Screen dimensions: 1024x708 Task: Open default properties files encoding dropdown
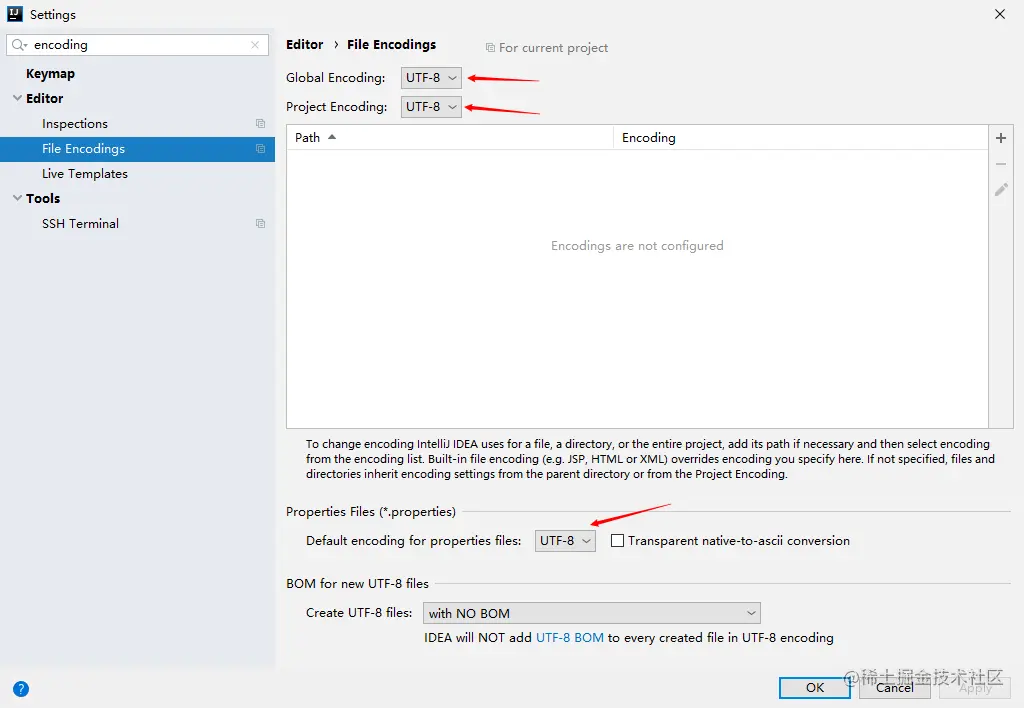click(565, 541)
